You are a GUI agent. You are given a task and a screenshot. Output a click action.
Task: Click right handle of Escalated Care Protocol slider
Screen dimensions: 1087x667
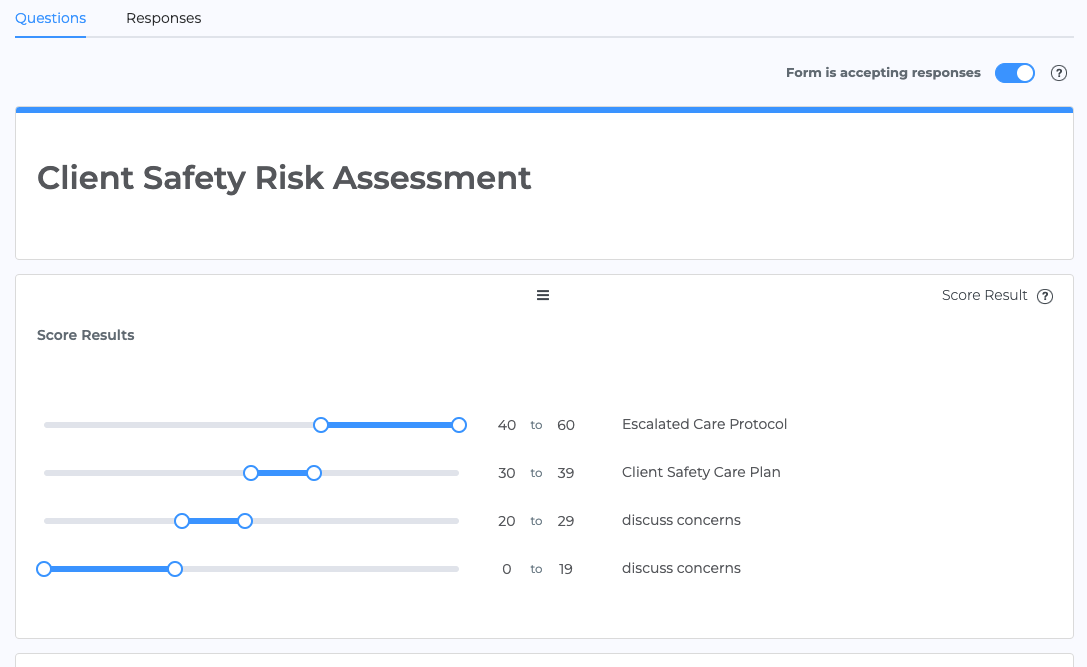[x=459, y=425]
